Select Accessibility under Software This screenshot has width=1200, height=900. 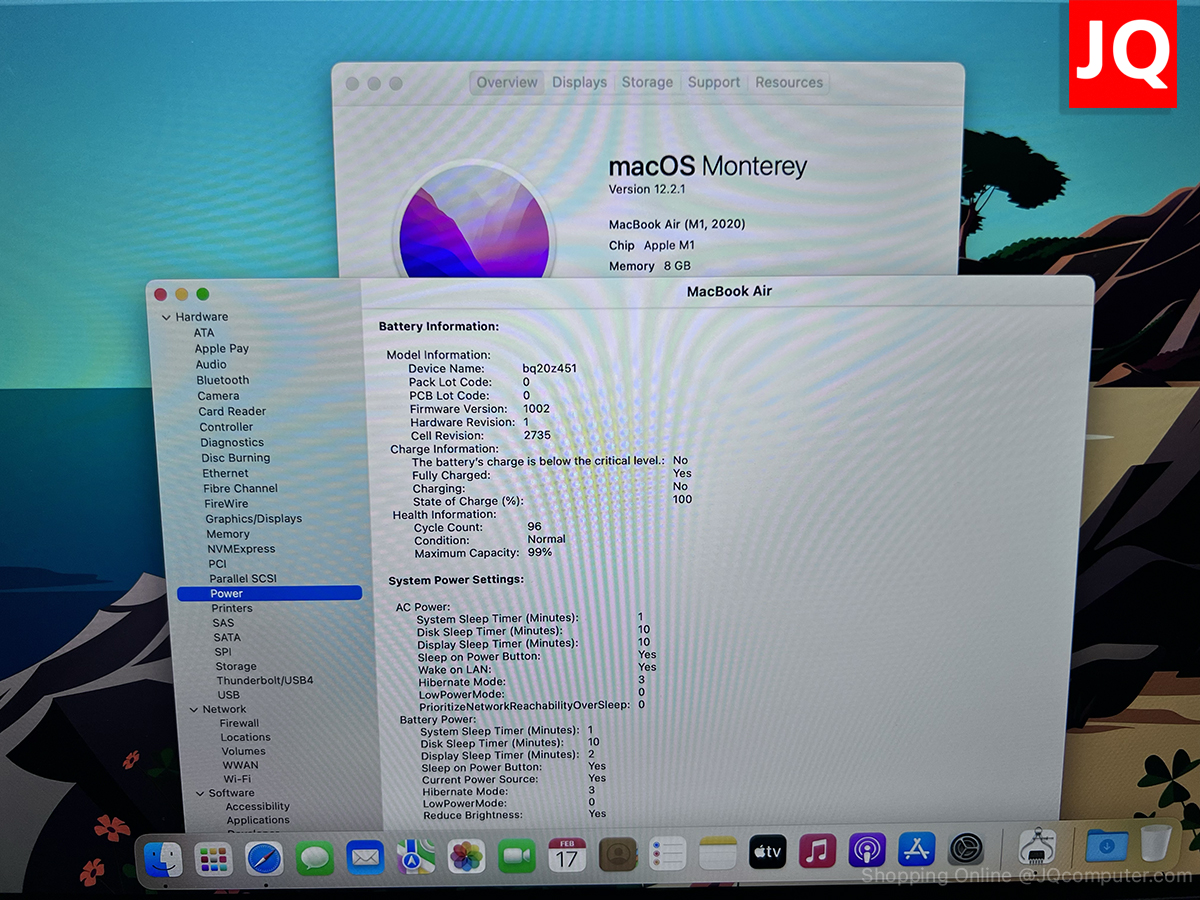point(258,807)
